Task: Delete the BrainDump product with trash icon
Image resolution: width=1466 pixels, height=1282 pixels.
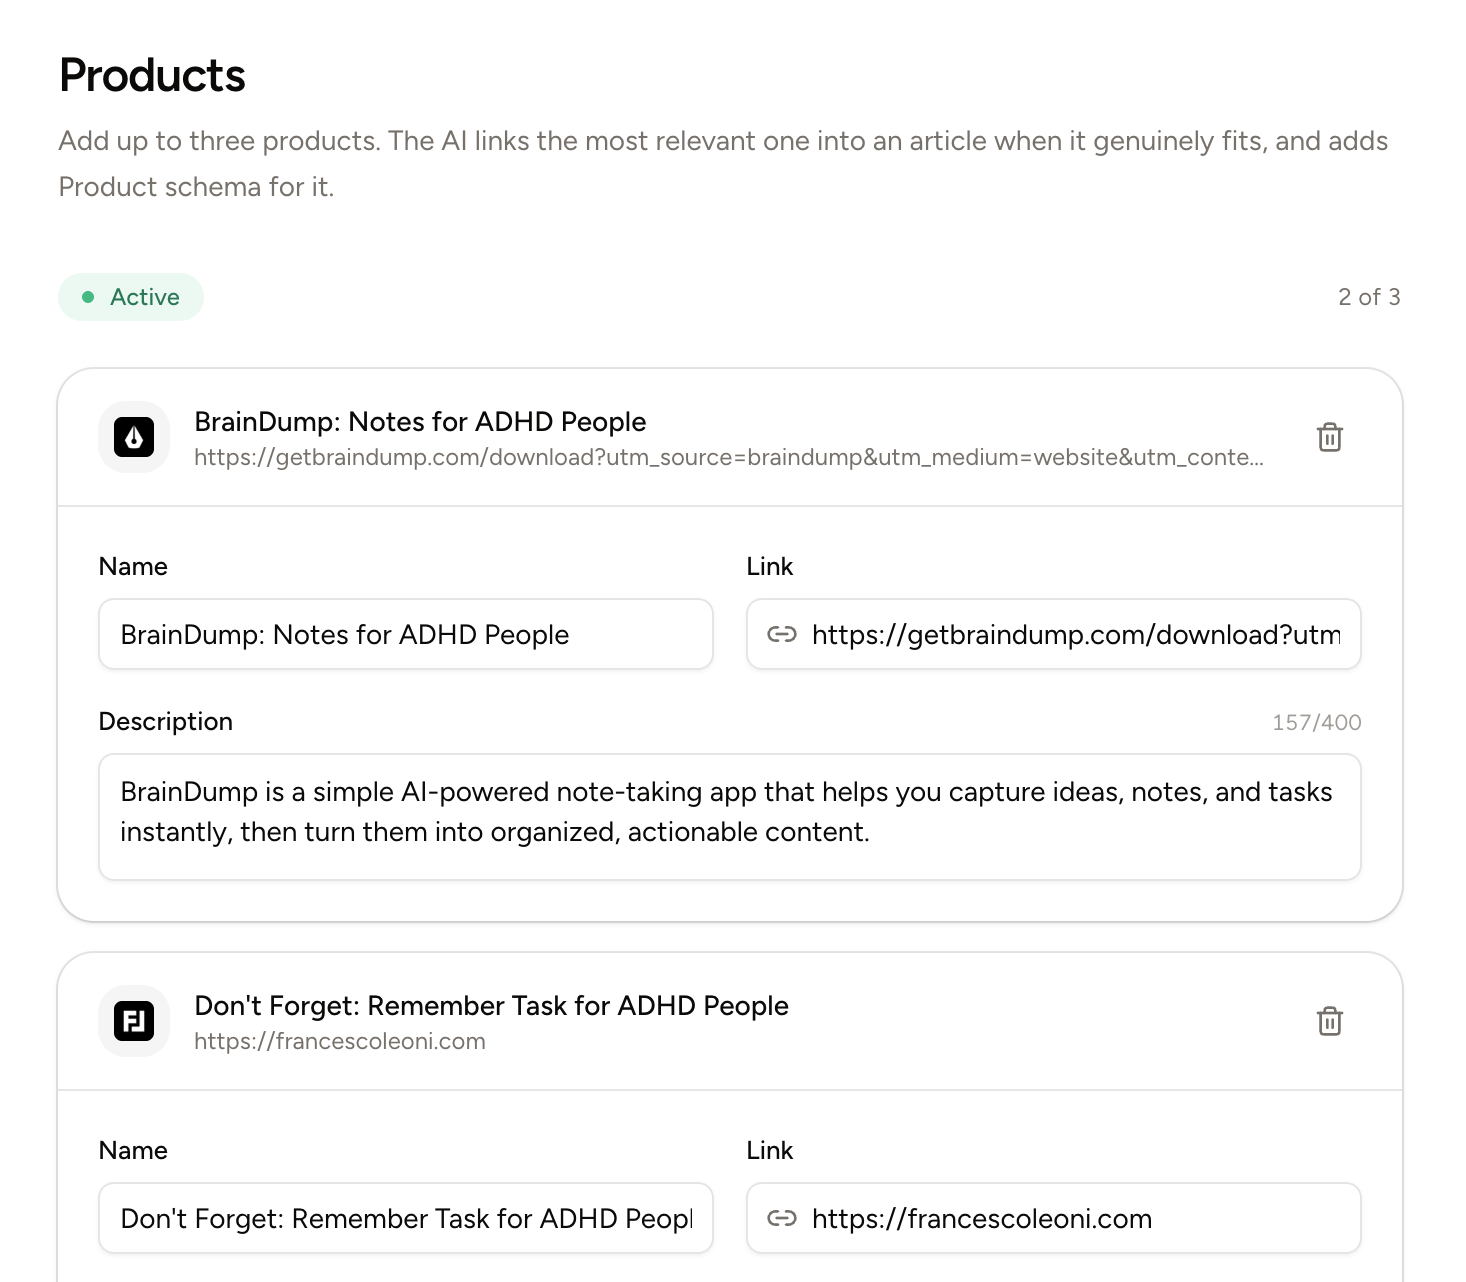Action: [x=1329, y=437]
